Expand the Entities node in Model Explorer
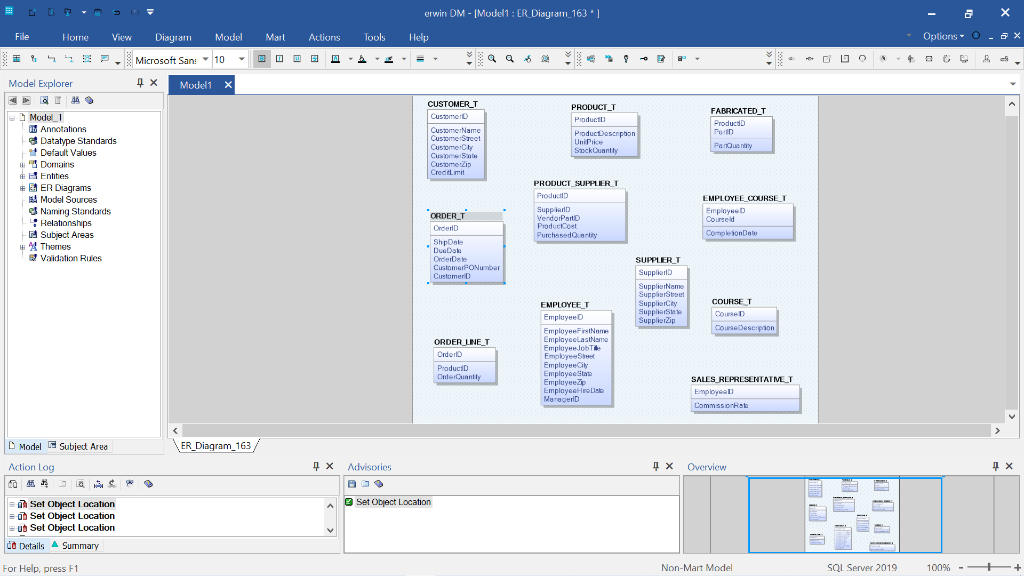This screenshot has width=1024, height=576. pyautogui.click(x=21, y=176)
